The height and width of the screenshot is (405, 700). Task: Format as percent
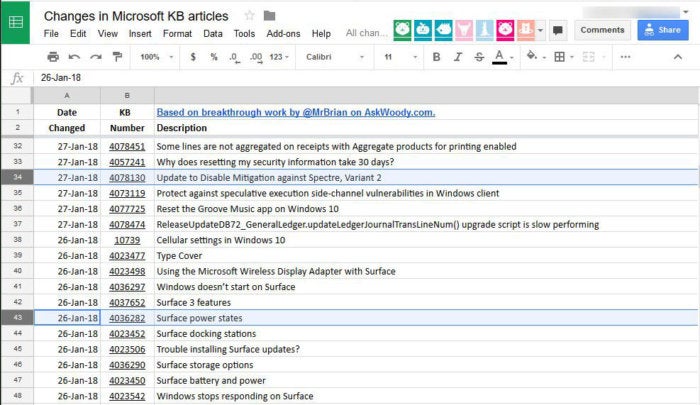tap(214, 57)
